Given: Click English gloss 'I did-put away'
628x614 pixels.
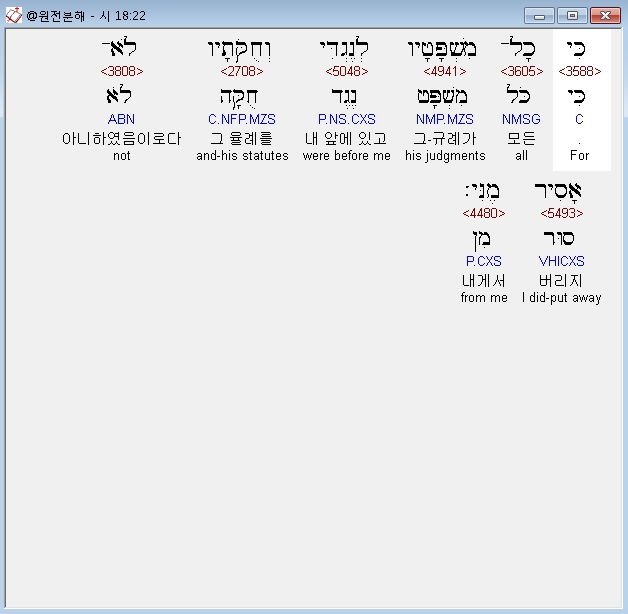Looking at the screenshot, I should click(562, 298).
